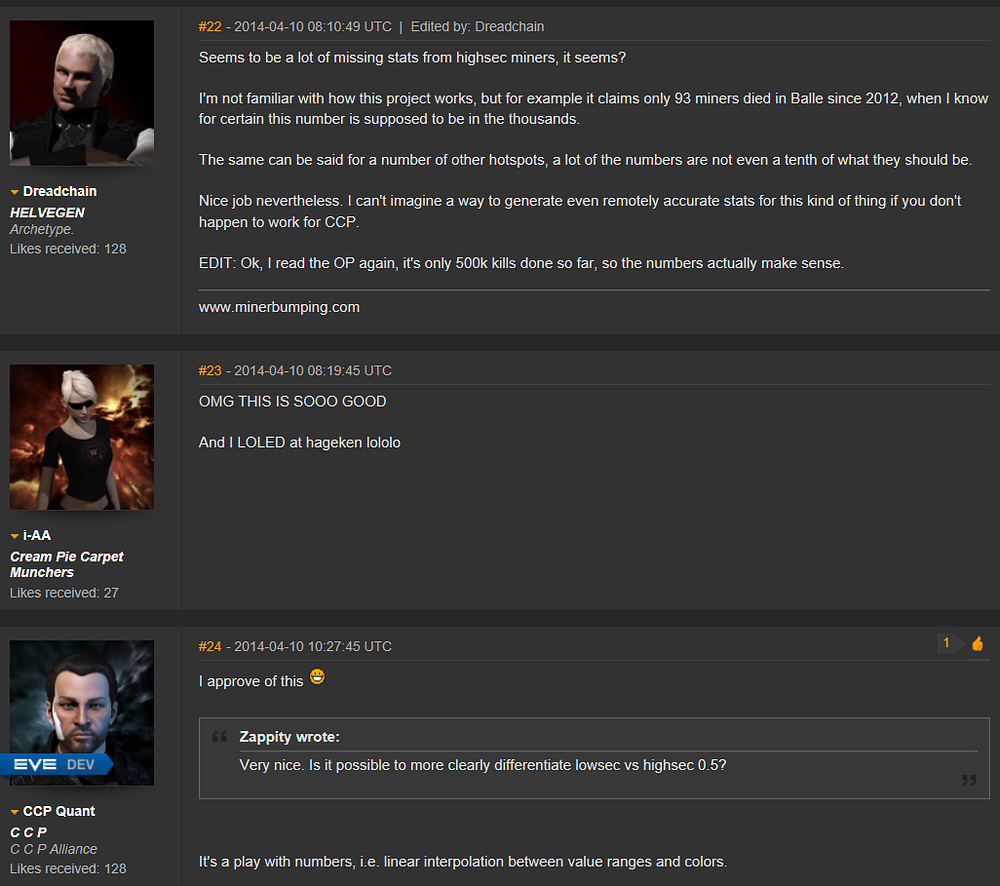Click the closing quote mark icon in quote box
Viewport: 1000px width, 886px height.
tap(969, 779)
